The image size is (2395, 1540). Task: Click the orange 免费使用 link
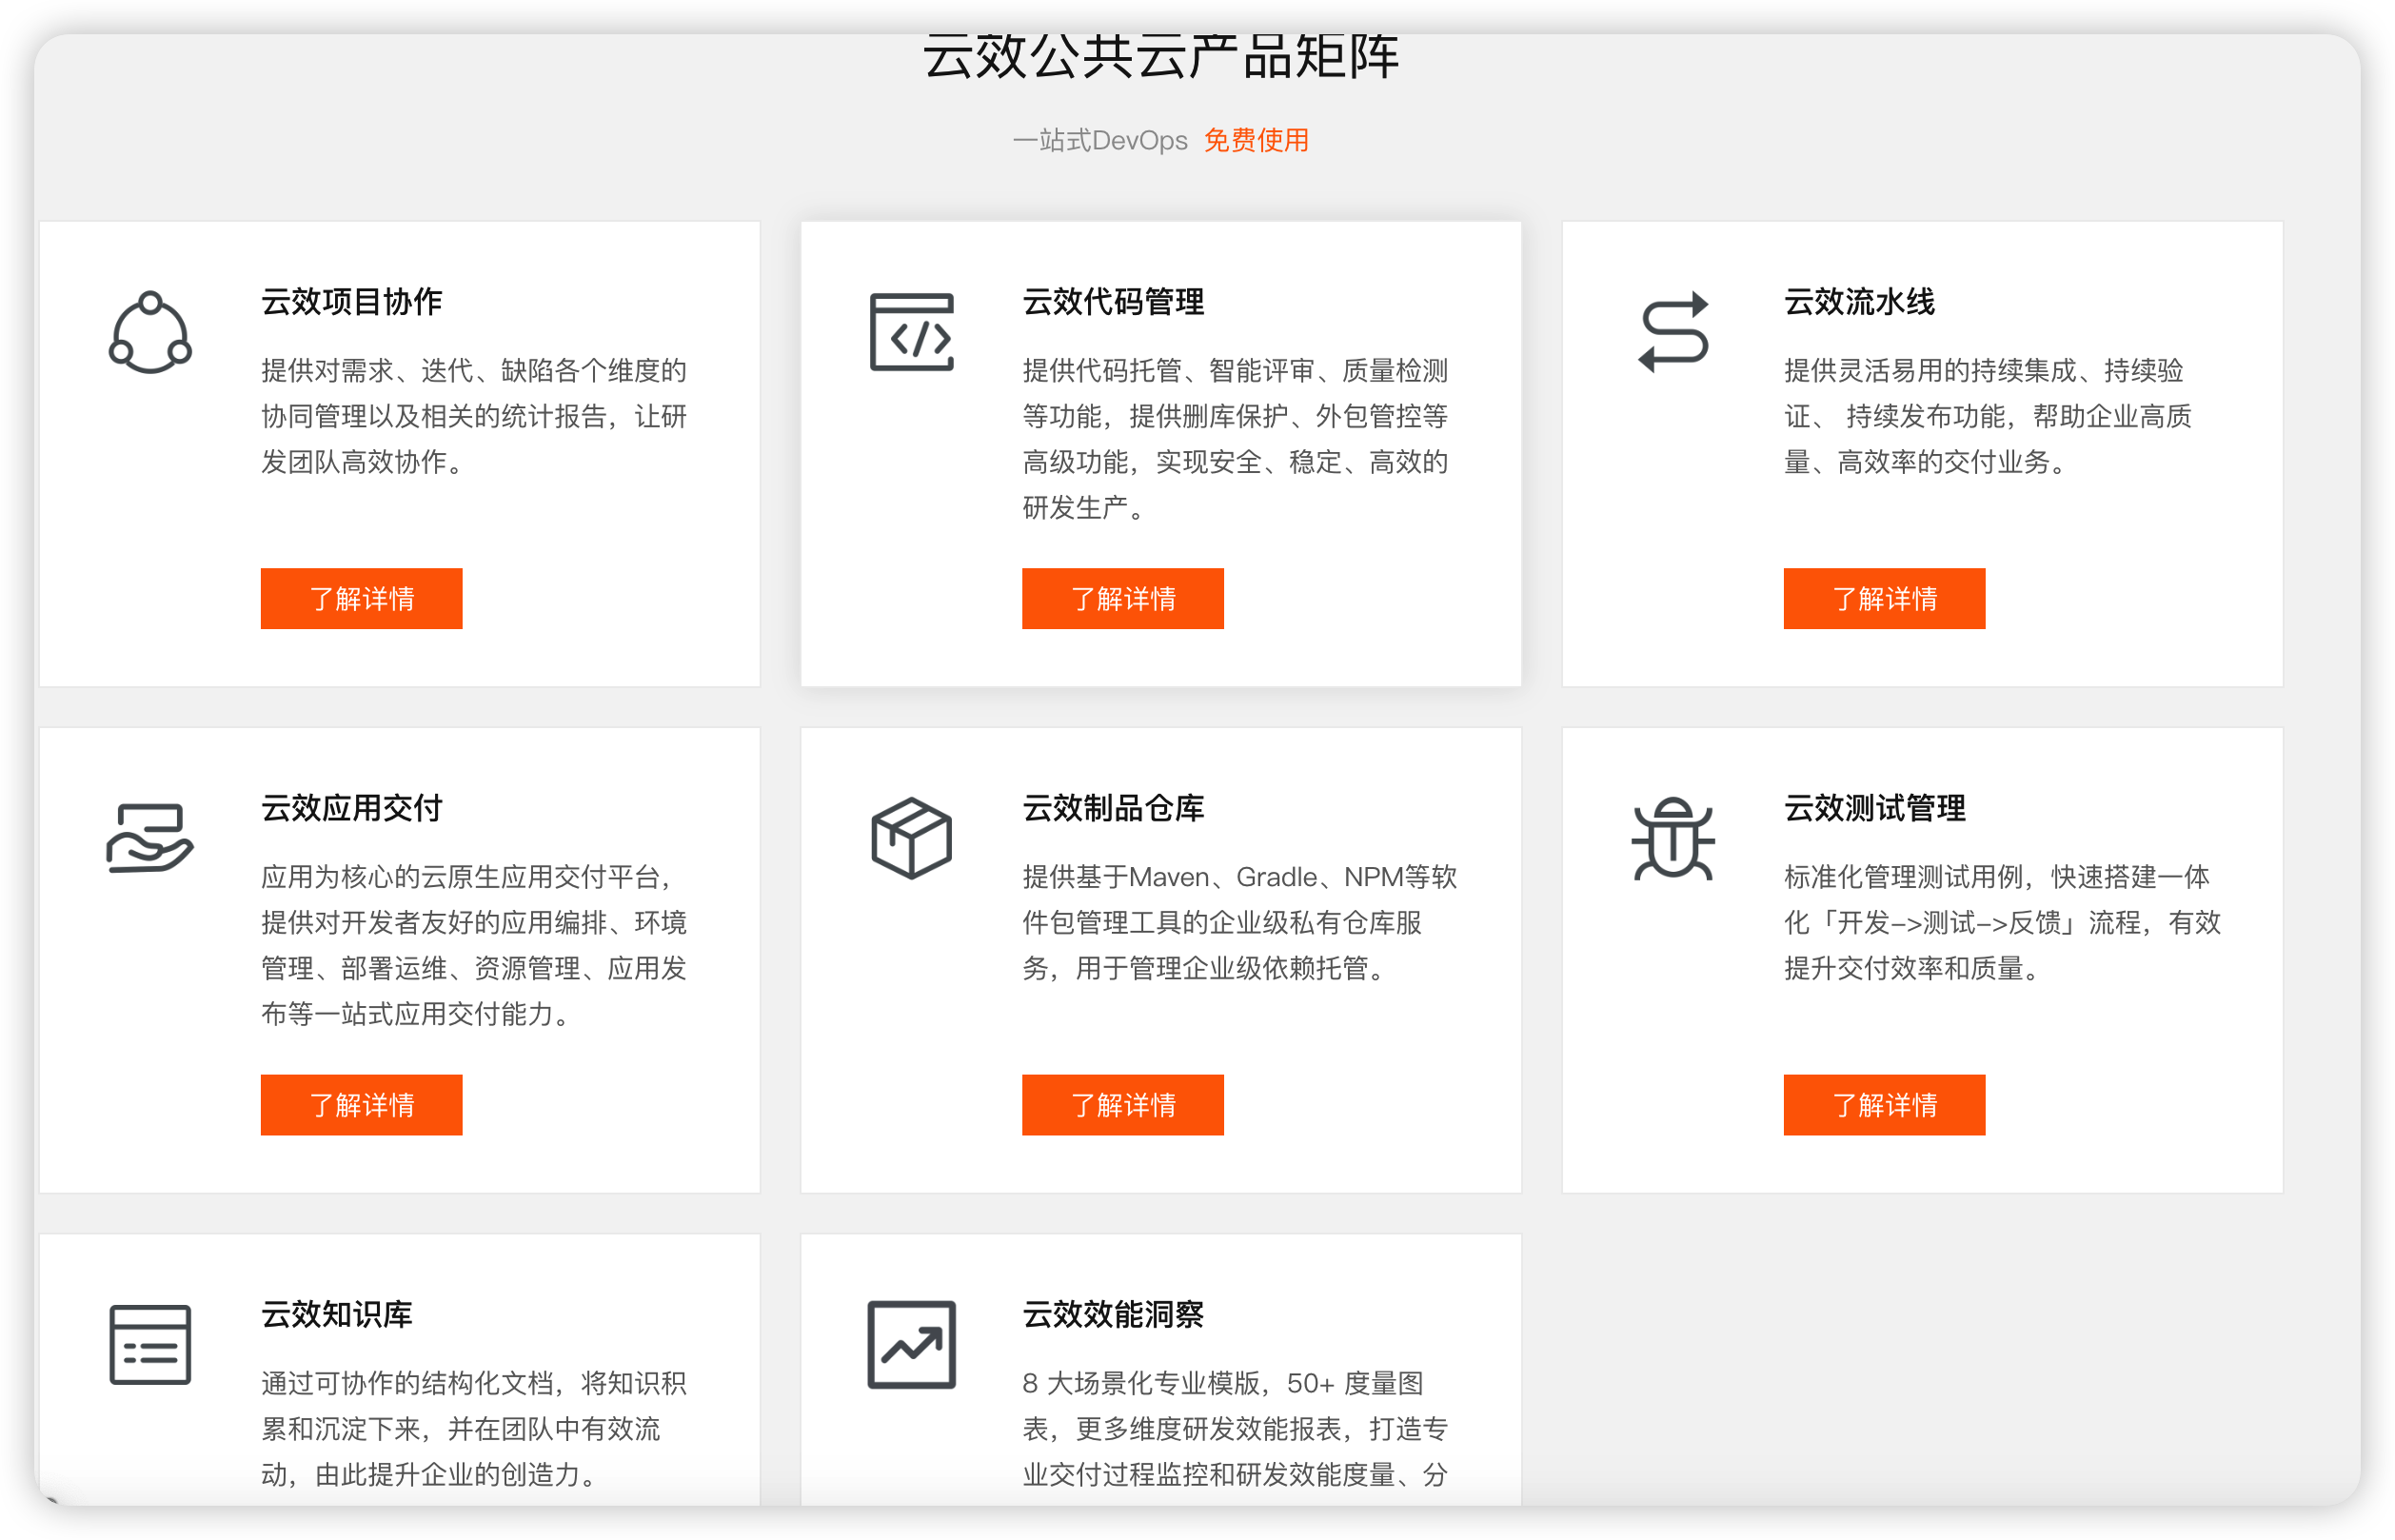[x=1256, y=140]
